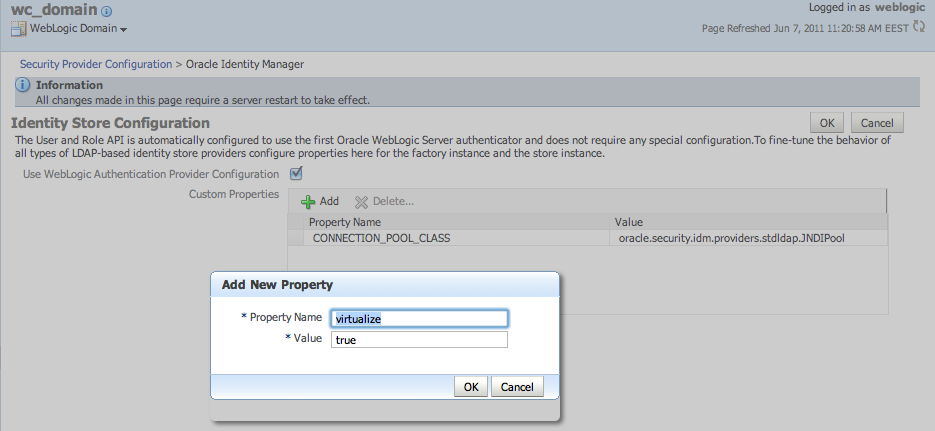Toggle Use WebLogic Authentication Provider Configuration checkbox
935x431 pixels.
pyautogui.click(x=296, y=173)
